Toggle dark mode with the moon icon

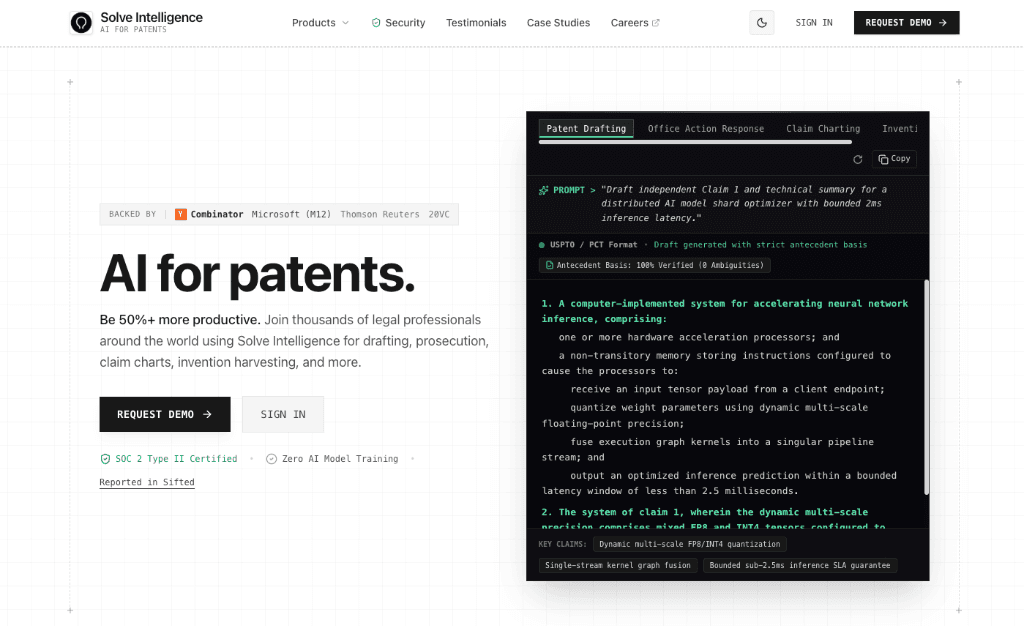(761, 23)
